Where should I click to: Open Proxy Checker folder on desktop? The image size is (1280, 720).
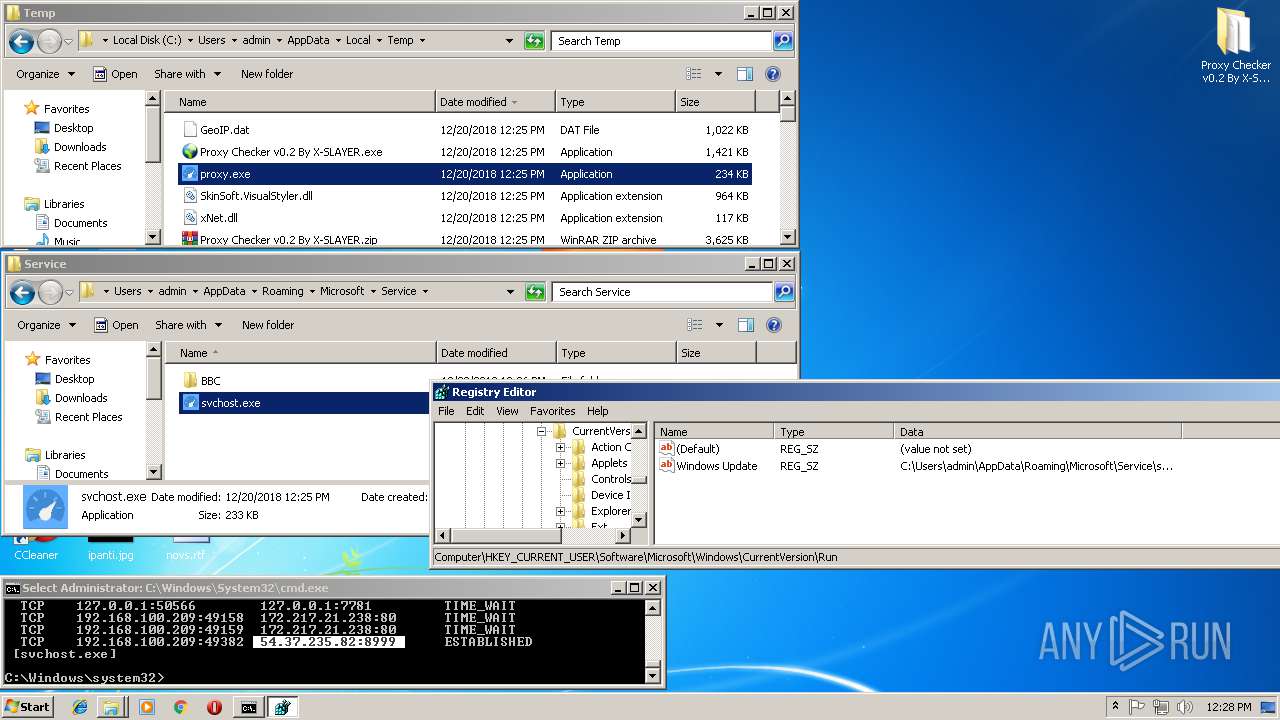coord(1236,45)
